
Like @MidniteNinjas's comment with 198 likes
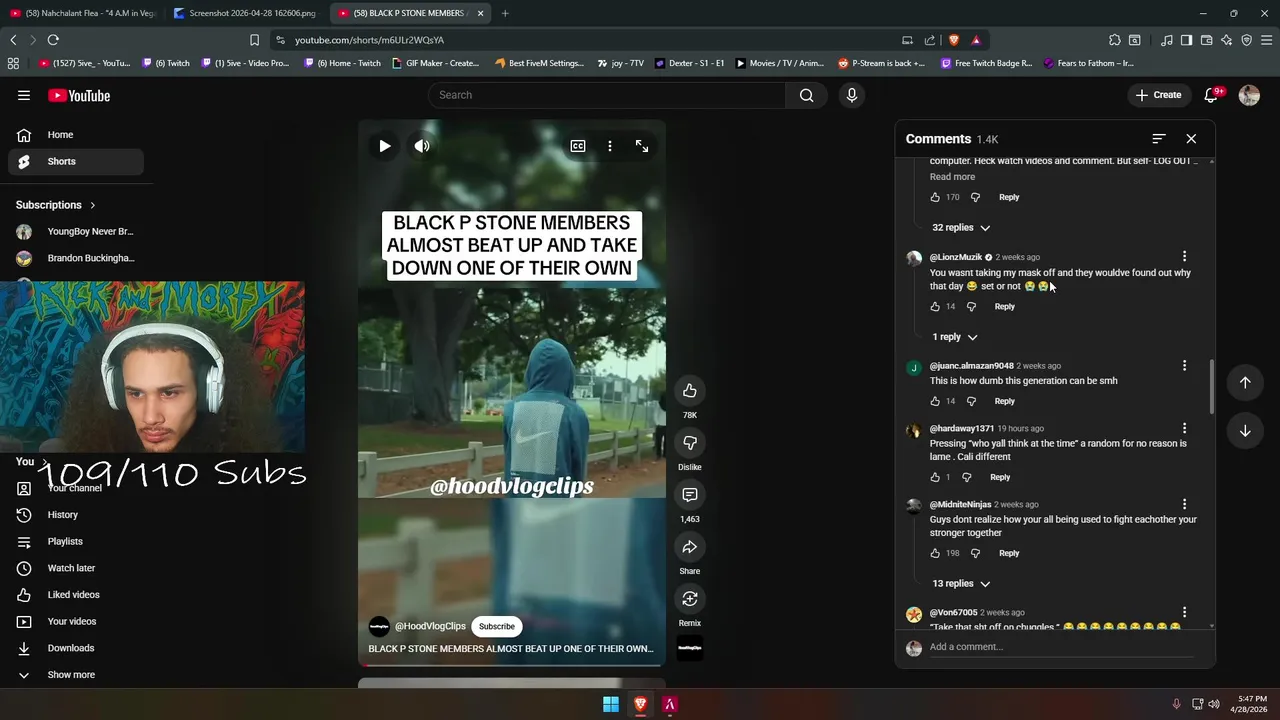click(x=935, y=553)
